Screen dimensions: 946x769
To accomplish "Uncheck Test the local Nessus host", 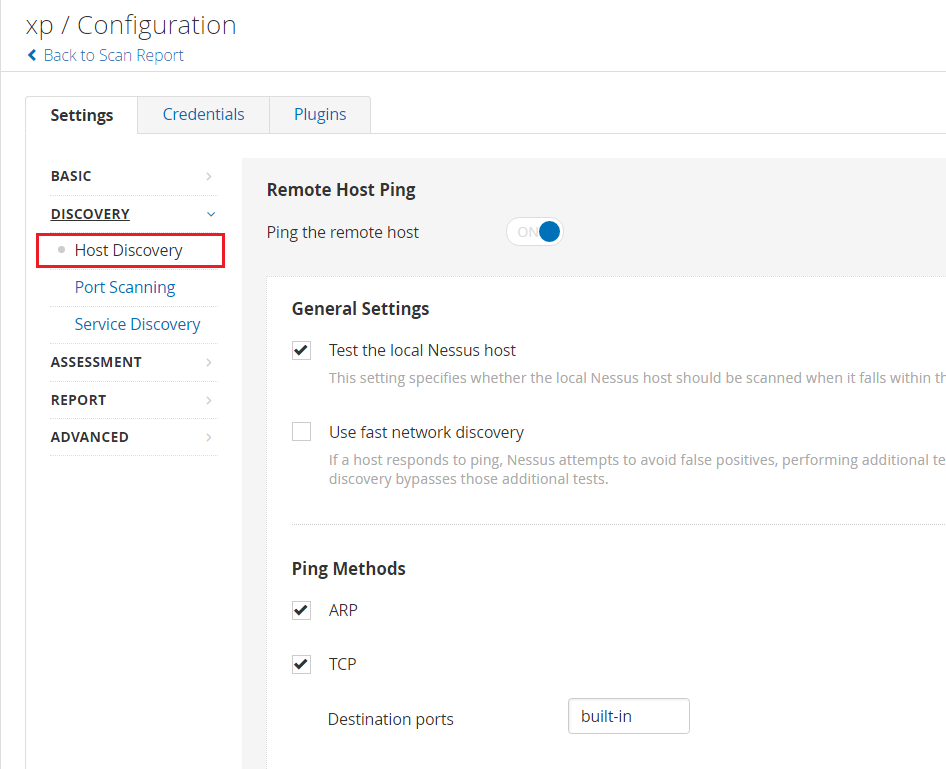I will tap(301, 350).
